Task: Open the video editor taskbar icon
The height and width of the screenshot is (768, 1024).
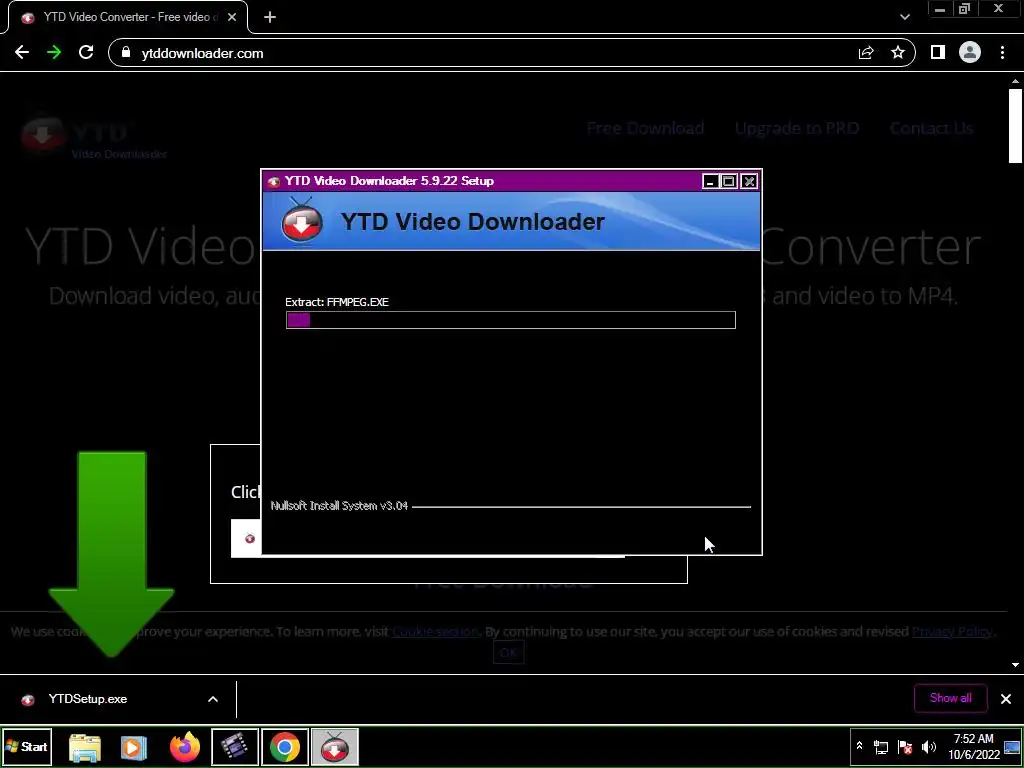Action: [235, 746]
